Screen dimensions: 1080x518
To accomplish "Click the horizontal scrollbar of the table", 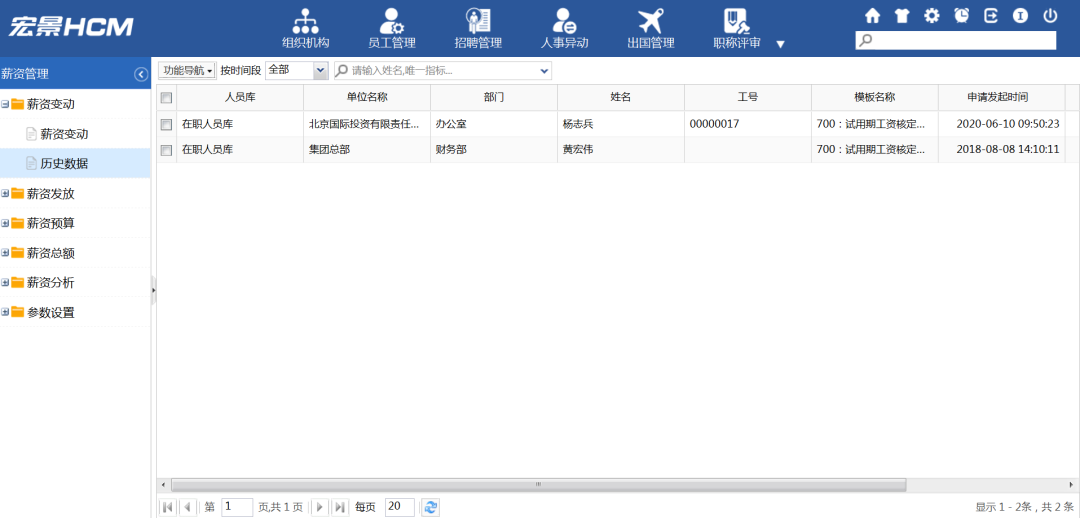I will click(x=536, y=485).
